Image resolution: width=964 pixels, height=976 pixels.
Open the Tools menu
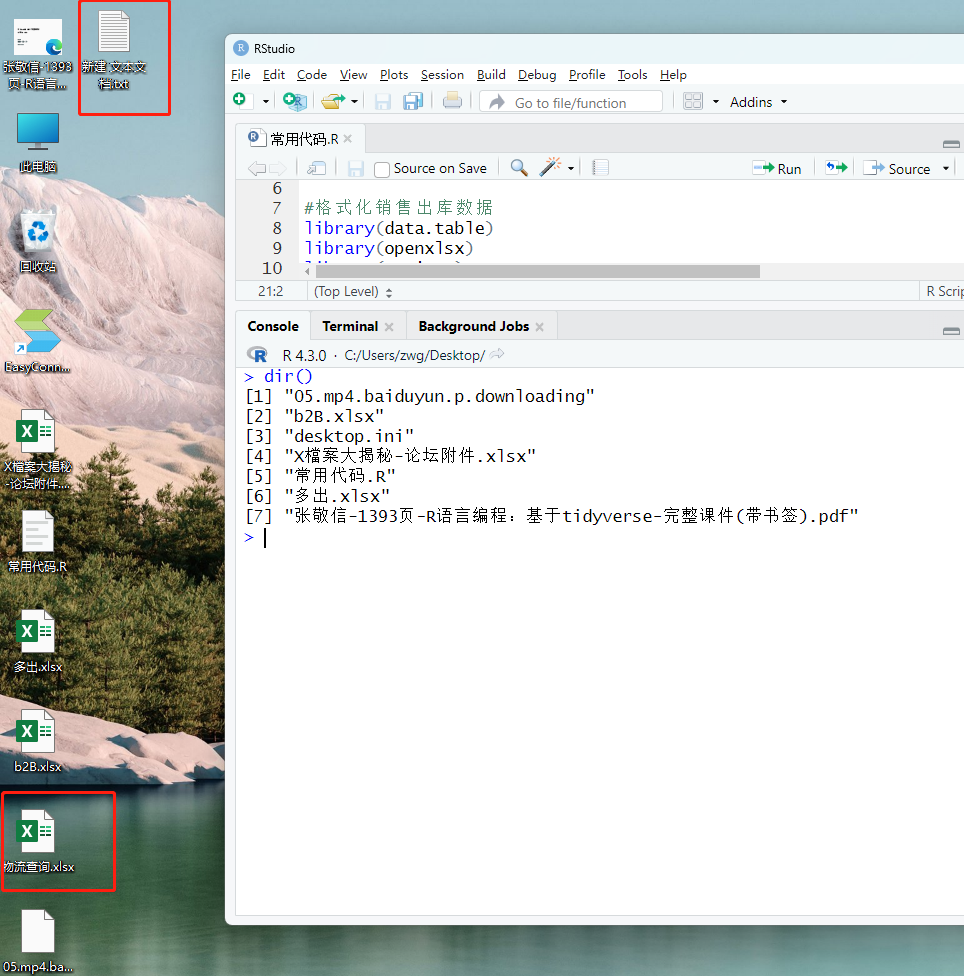tap(632, 75)
